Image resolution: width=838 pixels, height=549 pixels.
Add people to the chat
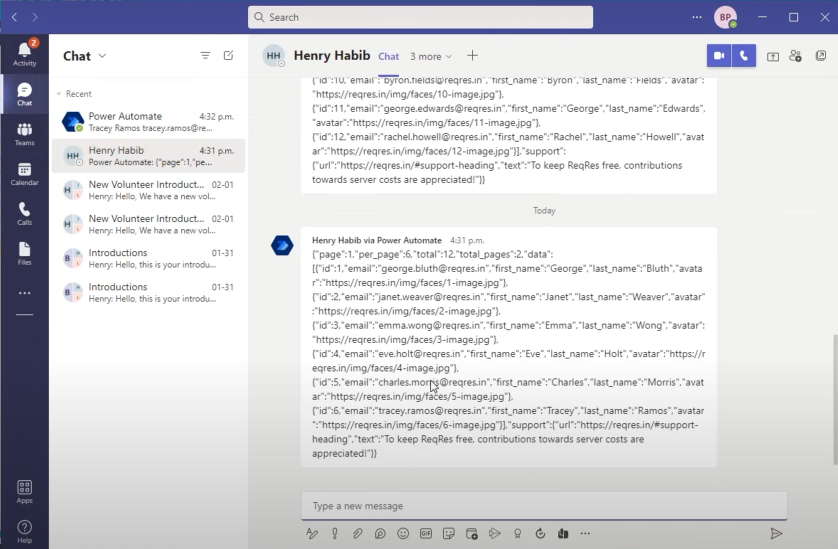795,56
